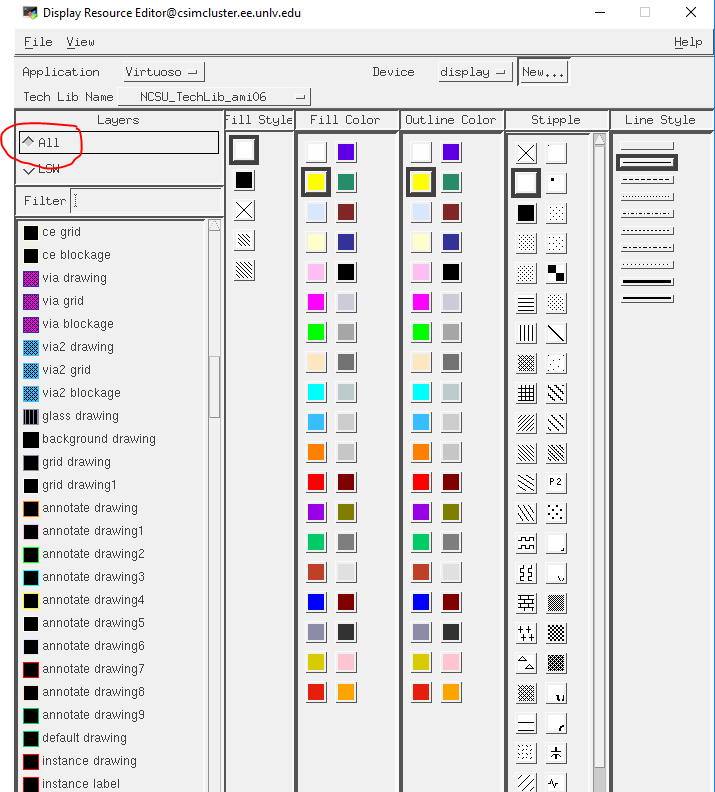The image size is (715, 792).
Task: Open the Application Virtuoso dropdown
Action: point(164,72)
